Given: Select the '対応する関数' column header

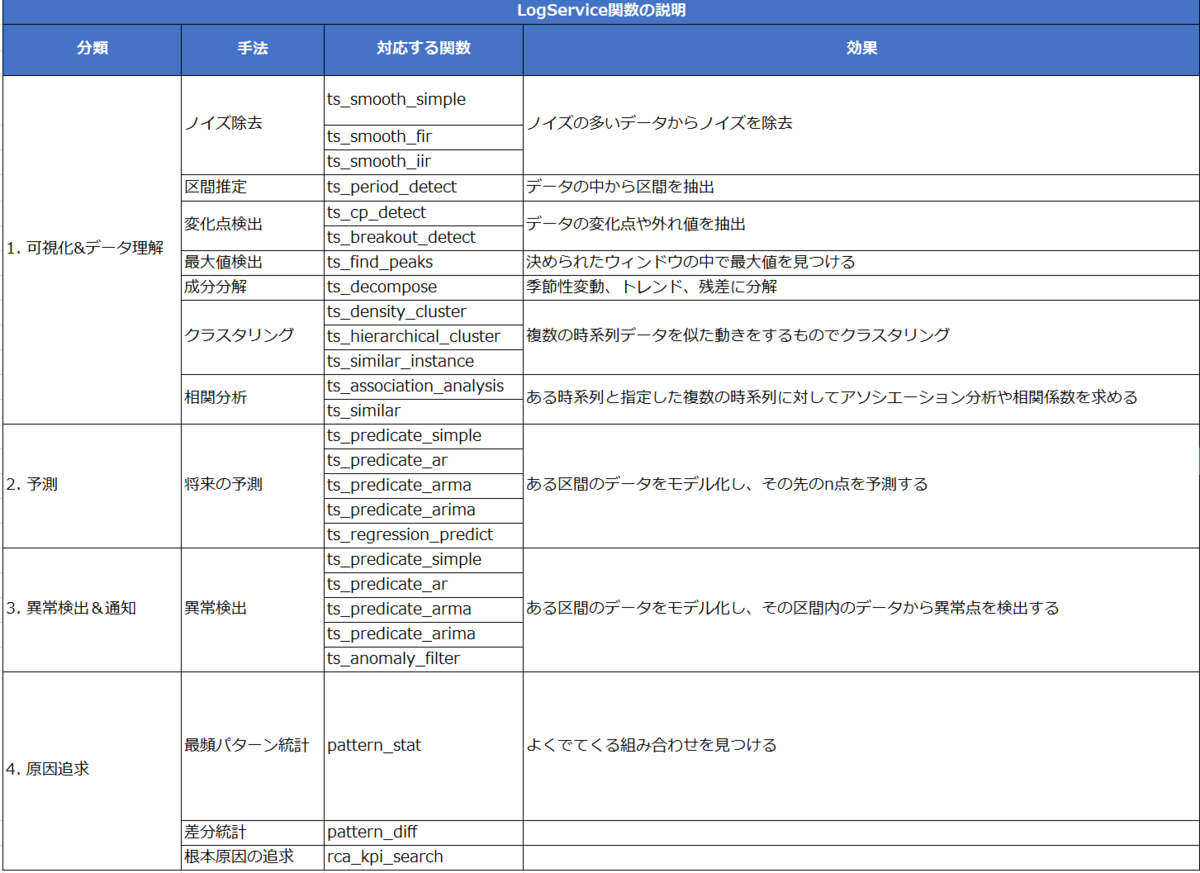Looking at the screenshot, I should tap(423, 48).
